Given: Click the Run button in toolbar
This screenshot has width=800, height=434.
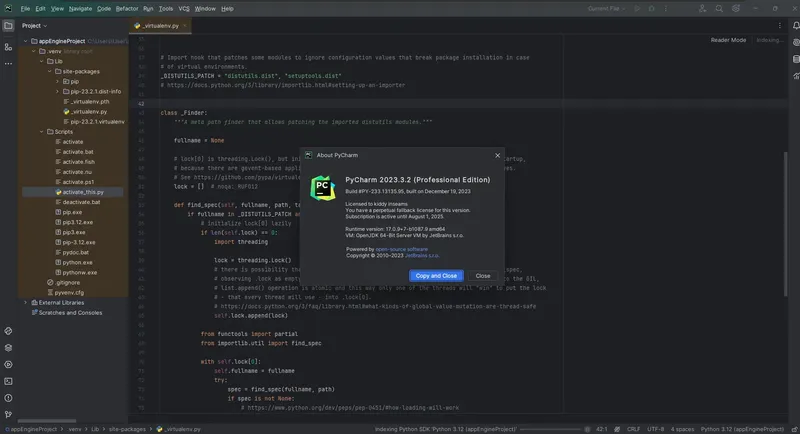Looking at the screenshot, I should point(637,9).
